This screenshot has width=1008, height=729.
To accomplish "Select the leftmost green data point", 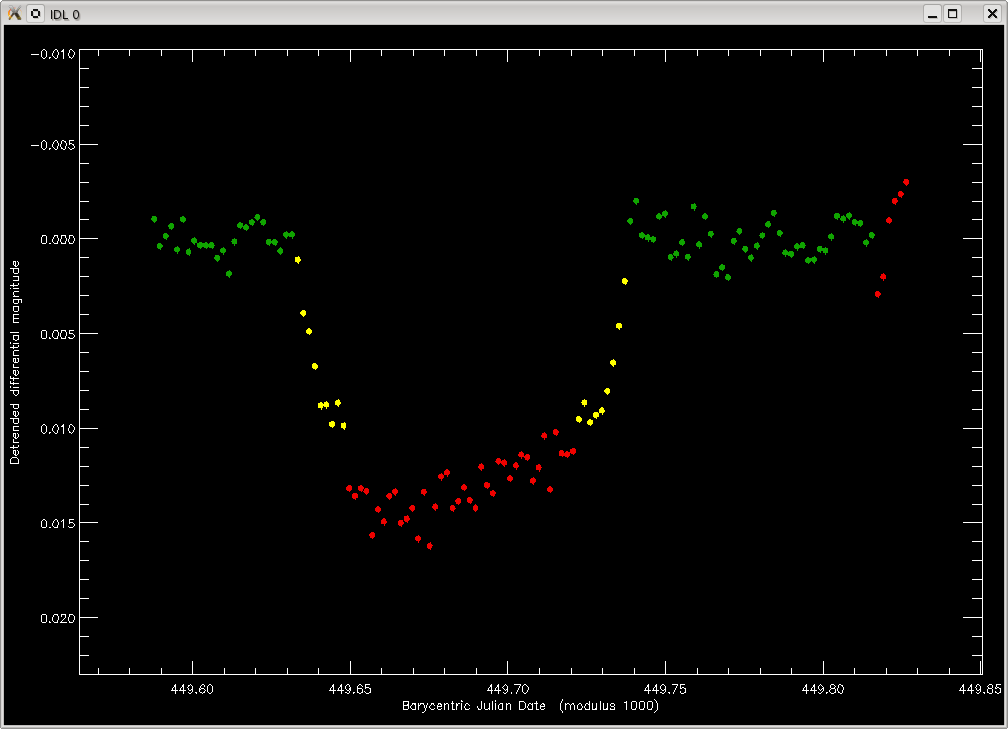I will click(x=154, y=219).
